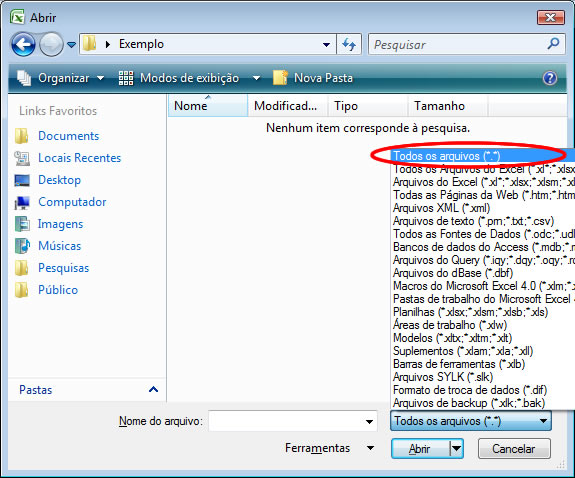Toggle the file type combo box at bottom
Image resolution: width=575 pixels, height=478 pixels.
471,421
